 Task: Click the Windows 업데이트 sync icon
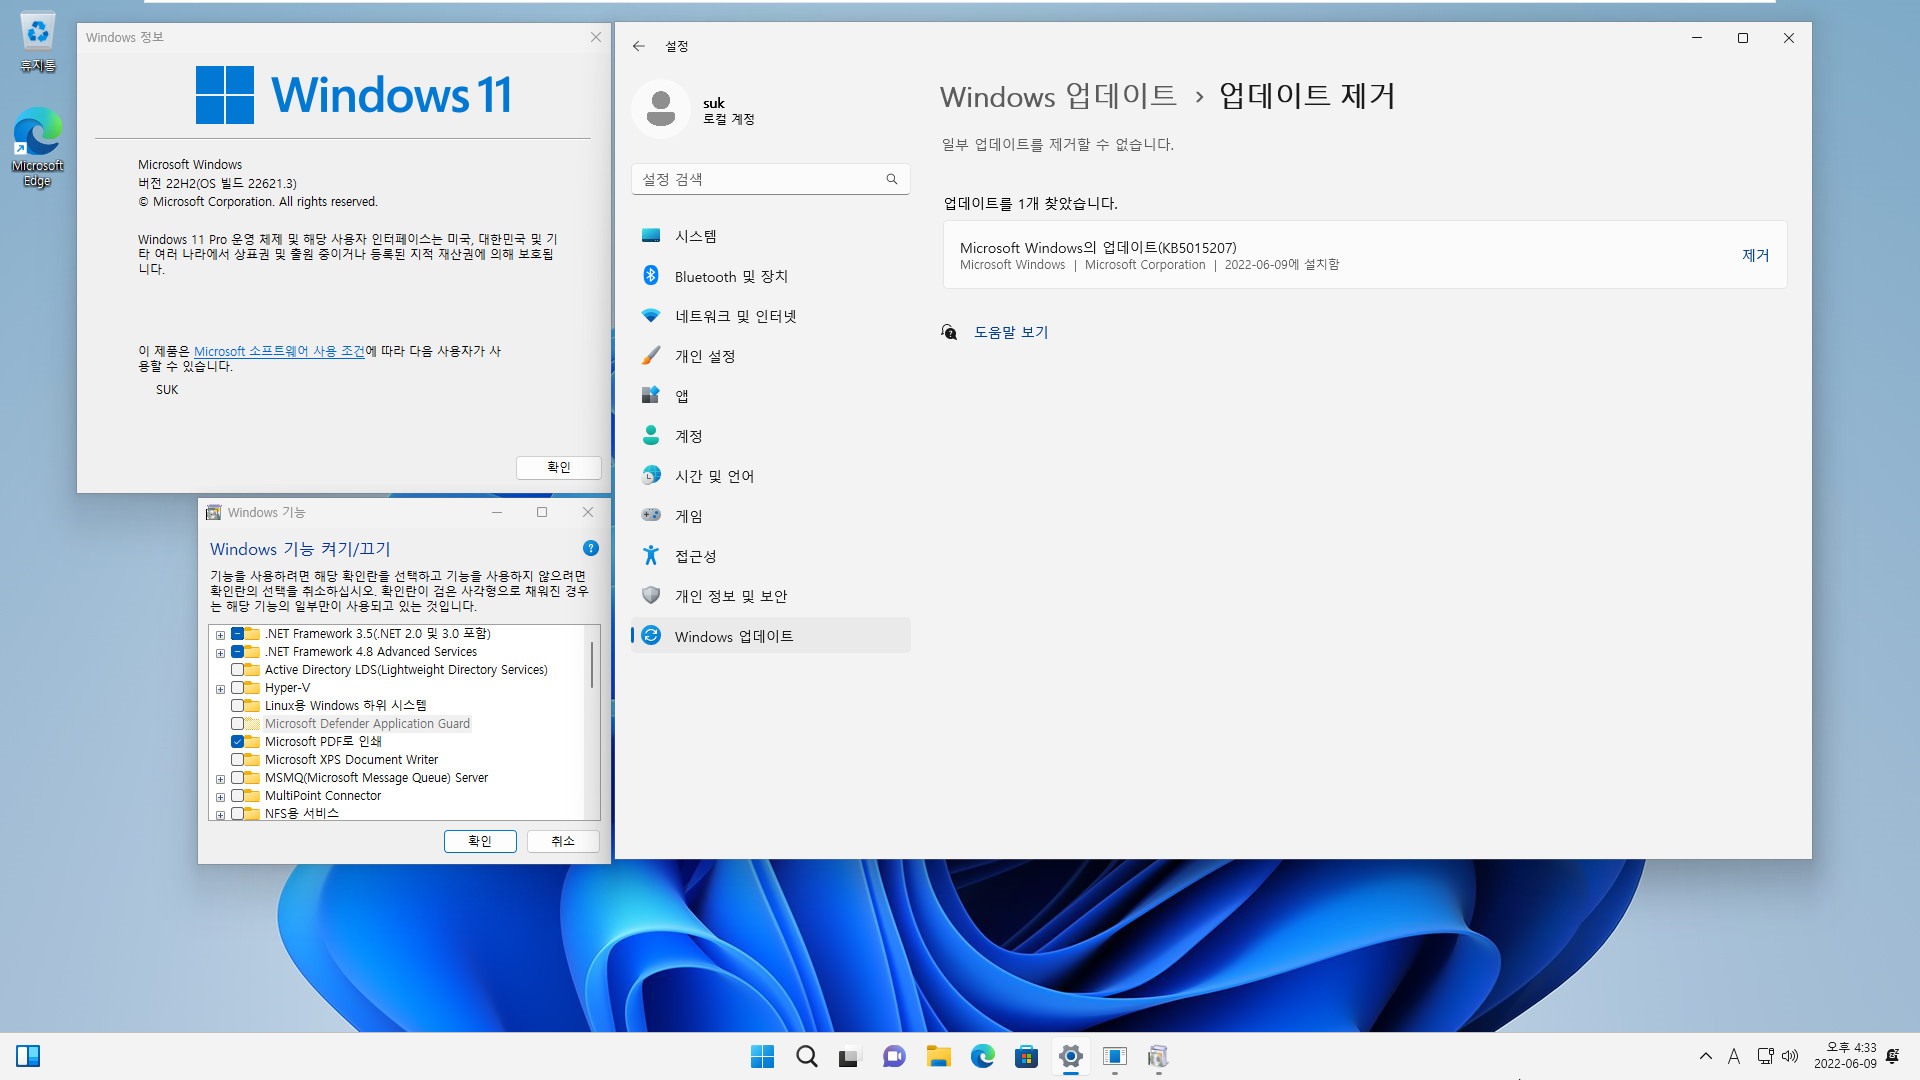651,636
